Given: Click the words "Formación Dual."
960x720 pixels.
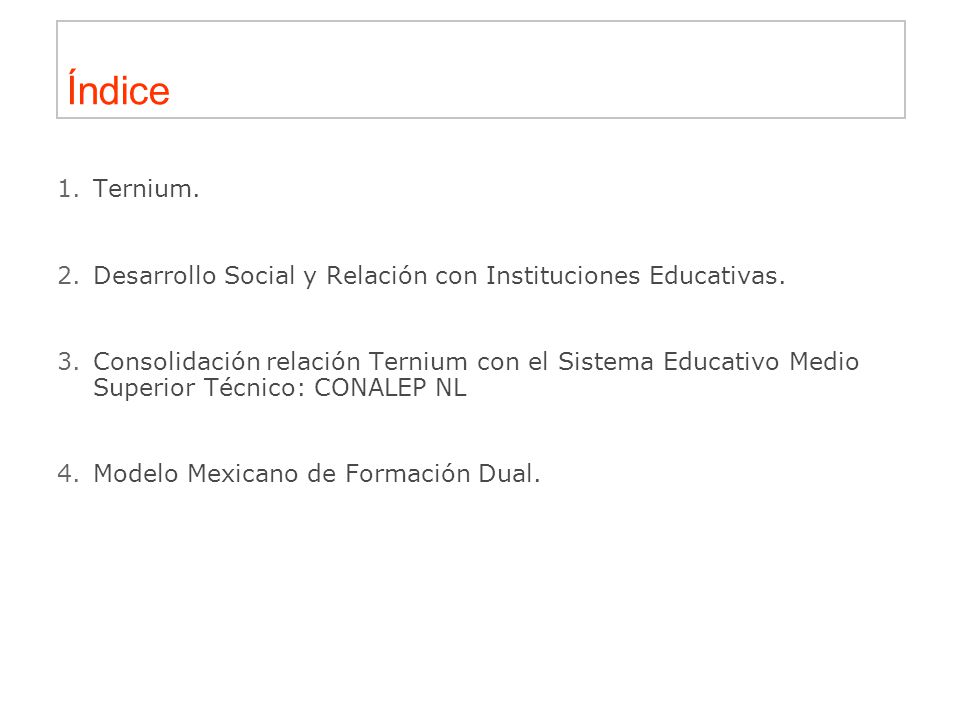Looking at the screenshot, I should pos(443,473).
